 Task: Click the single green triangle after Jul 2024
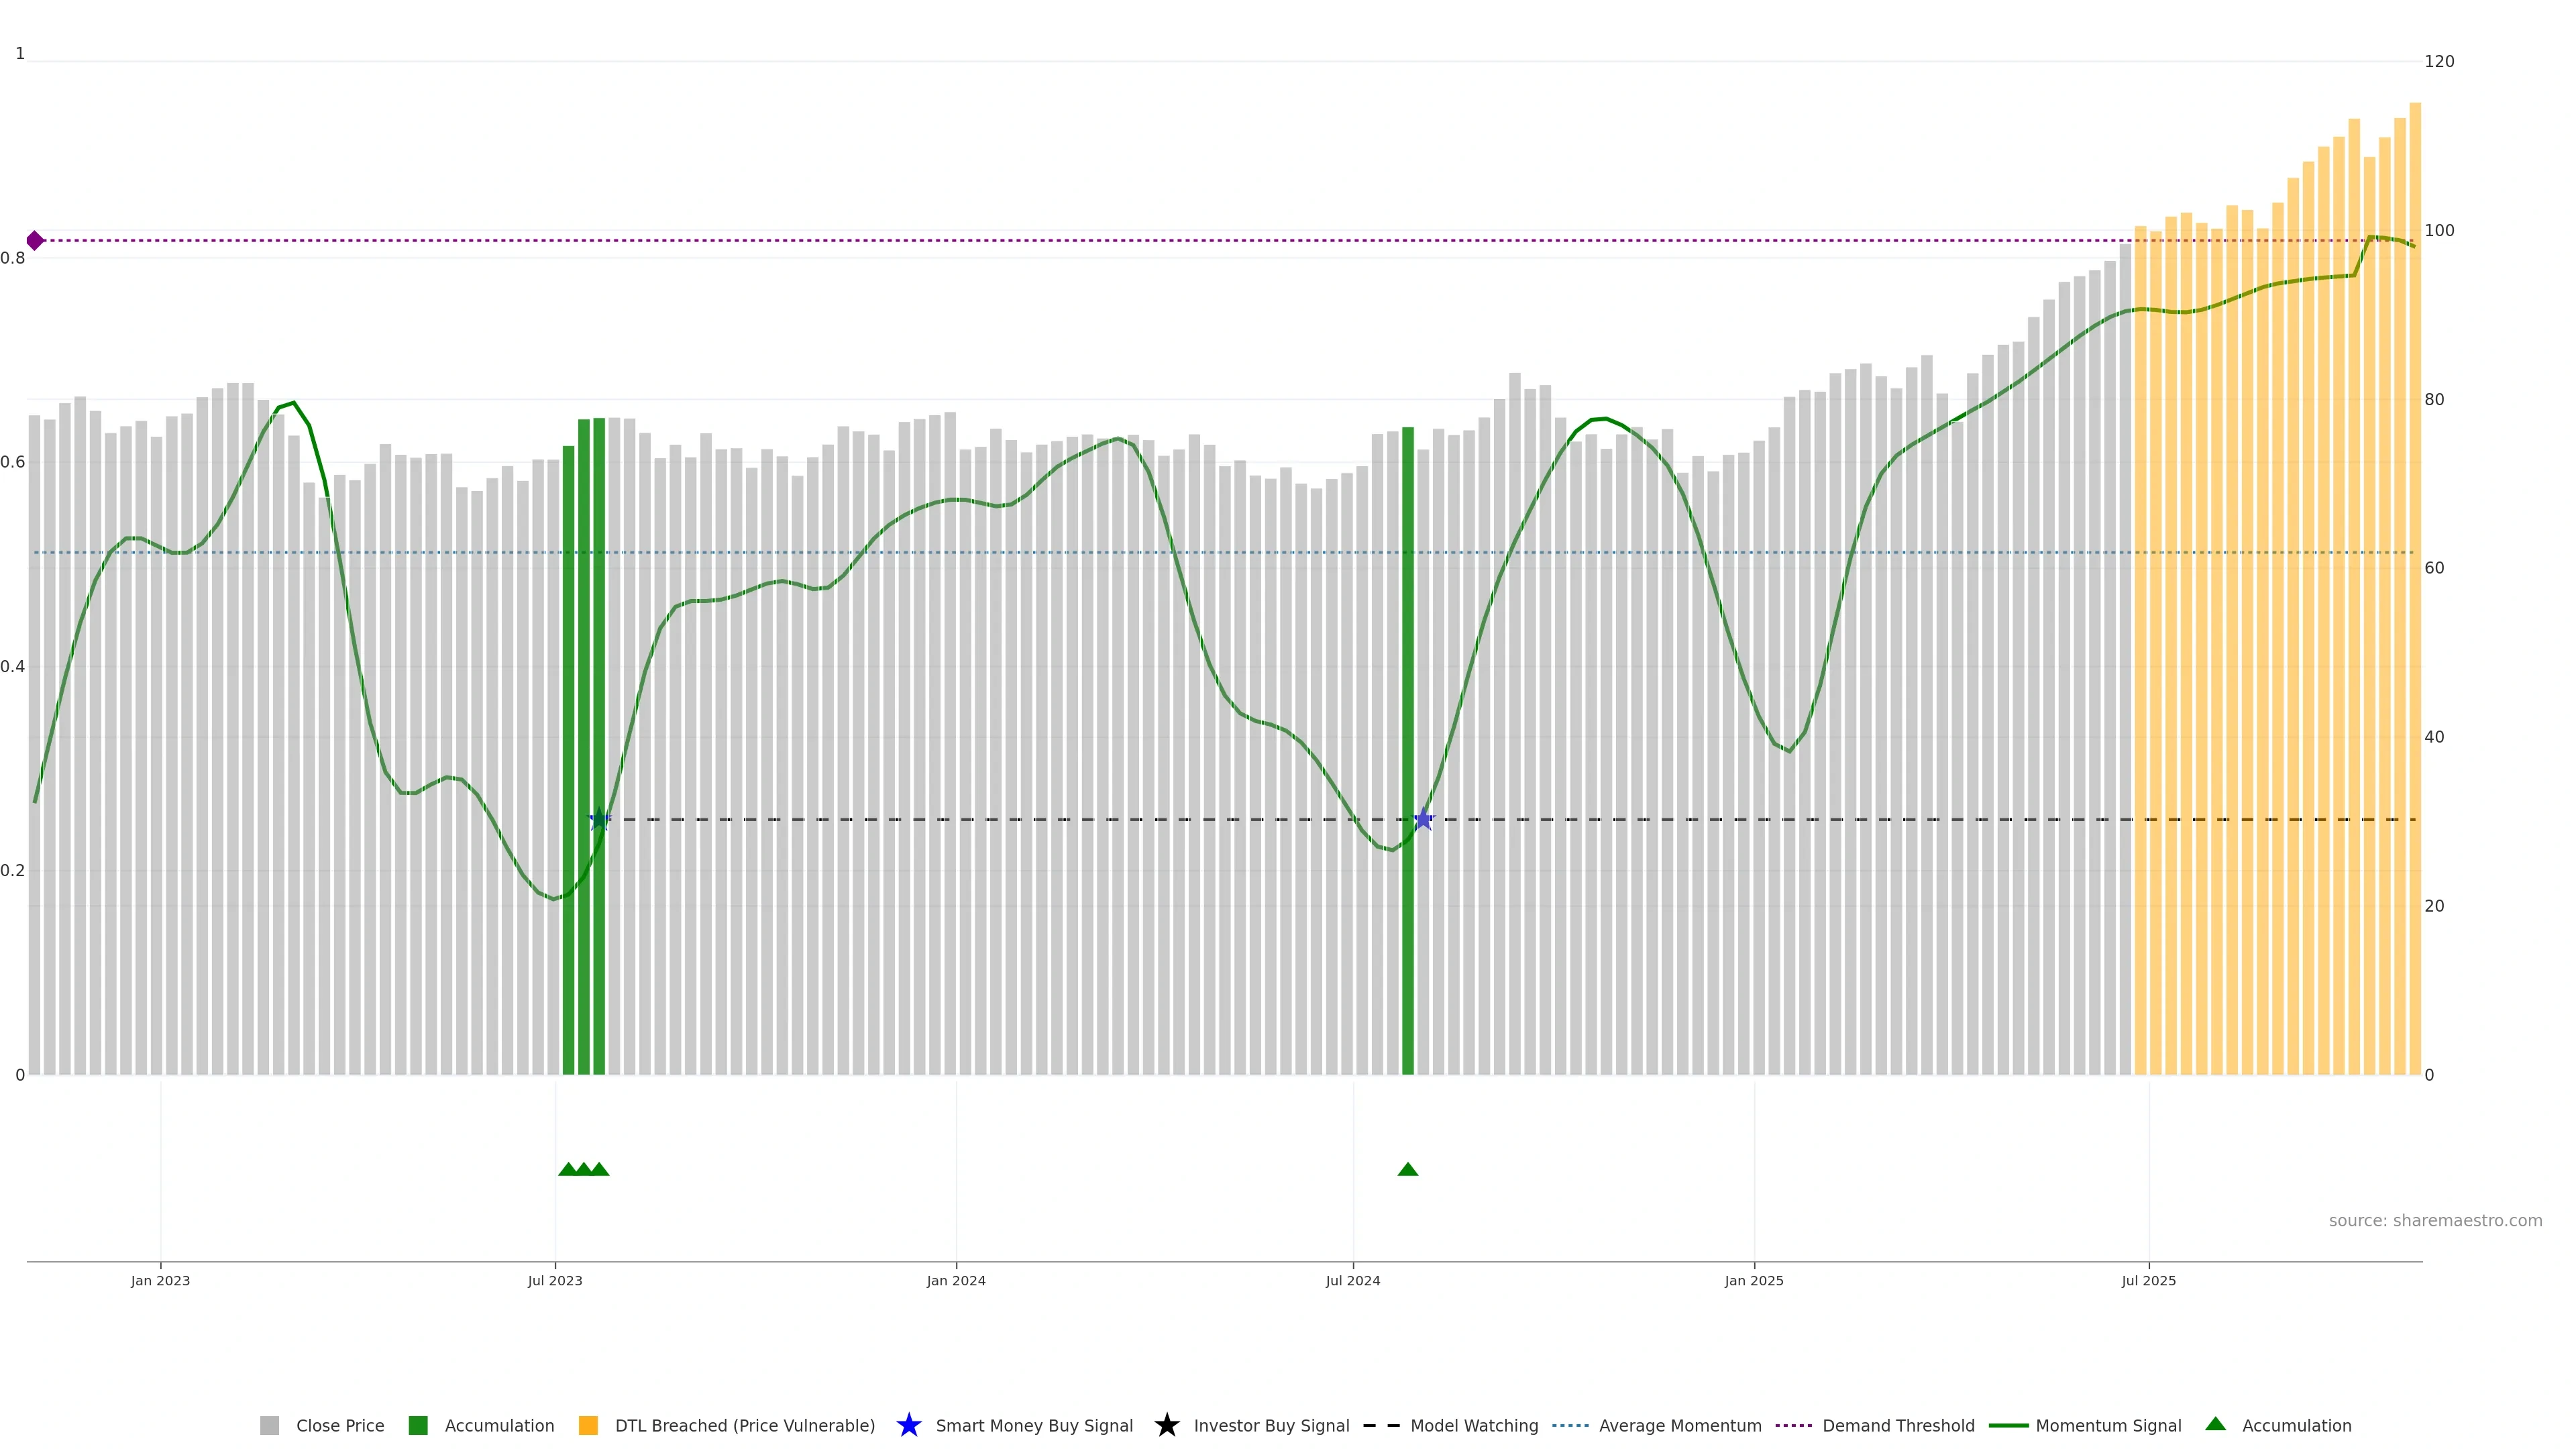1407,1169
